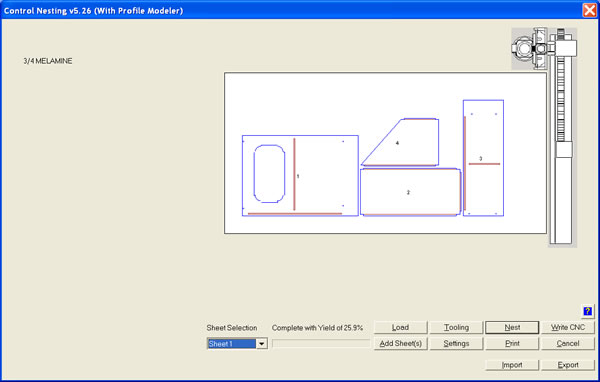
Task: Click the Print button
Action: click(x=512, y=343)
